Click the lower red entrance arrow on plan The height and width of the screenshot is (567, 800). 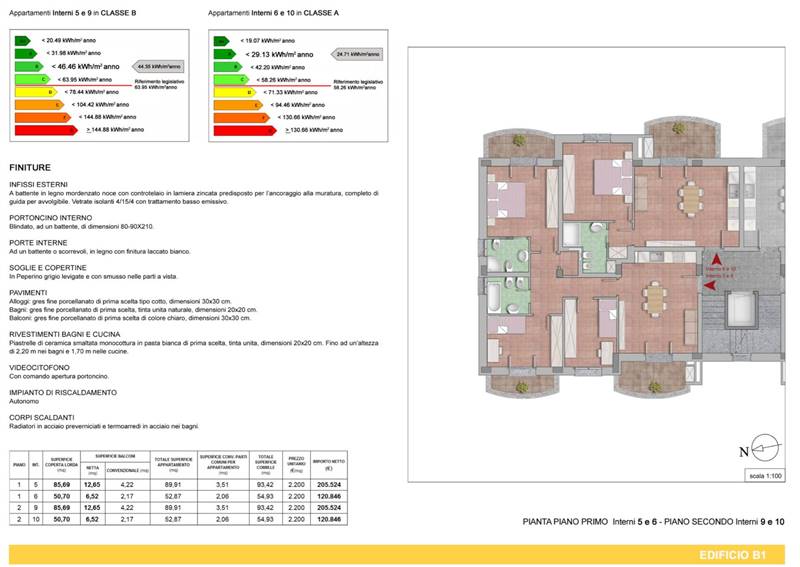pyautogui.click(x=712, y=286)
